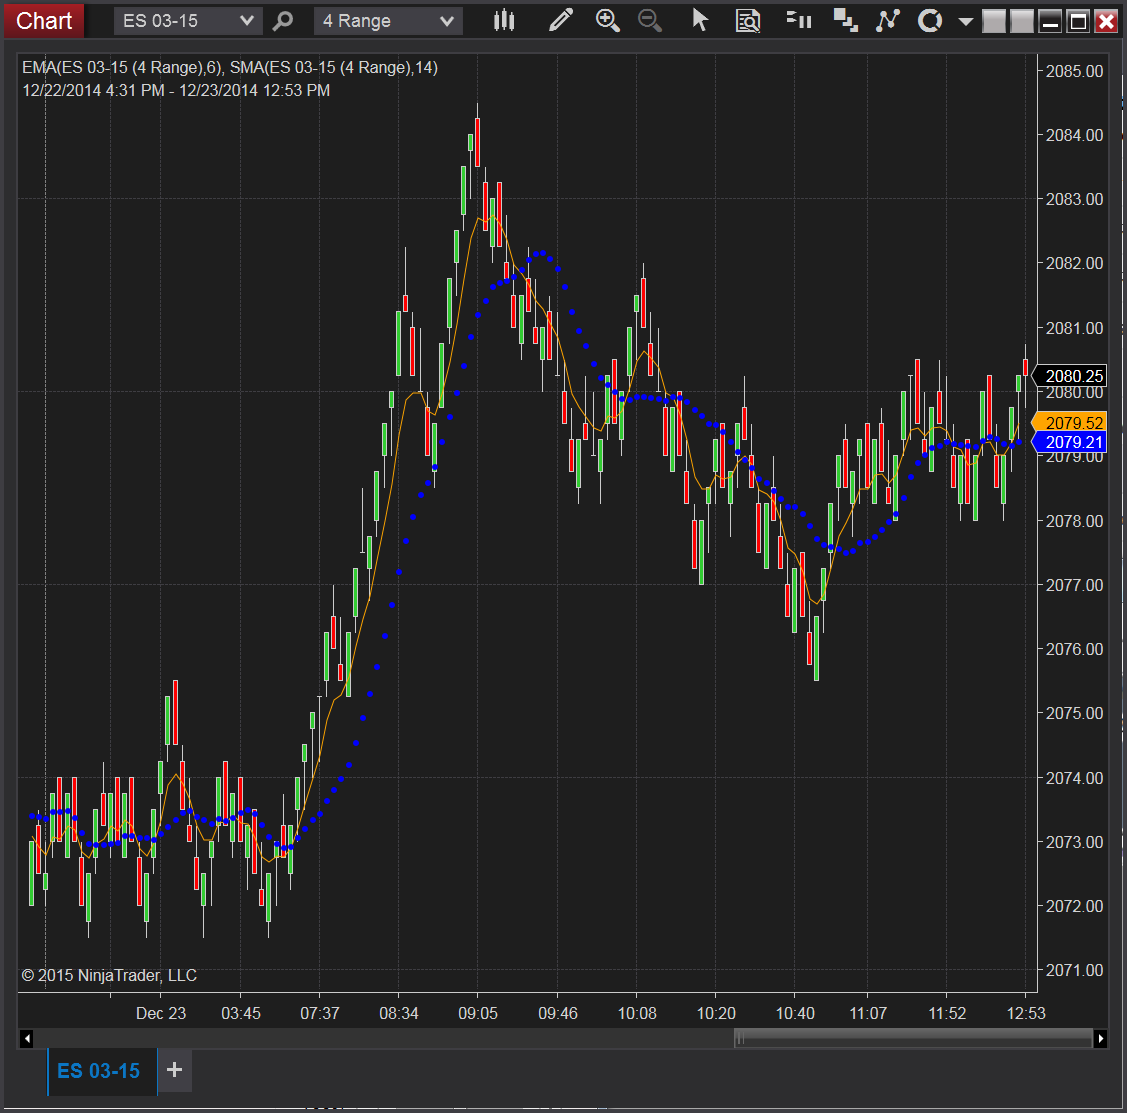Viewport: 1127px width, 1113px height.
Task: Select the arrow cursor pointer tool
Action: pos(699,20)
